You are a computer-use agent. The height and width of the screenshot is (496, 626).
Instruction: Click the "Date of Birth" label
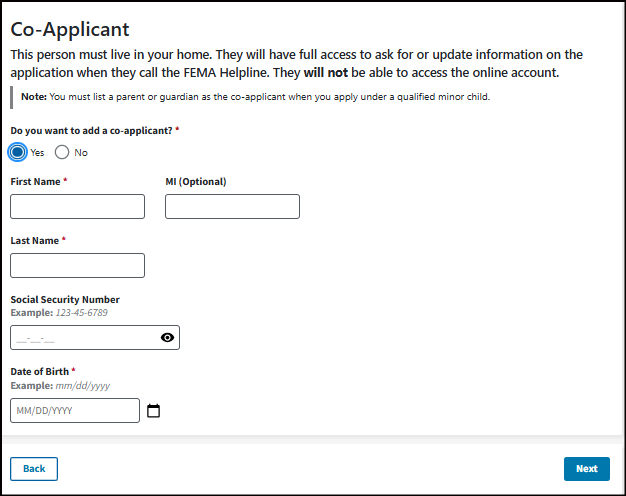[40, 372]
